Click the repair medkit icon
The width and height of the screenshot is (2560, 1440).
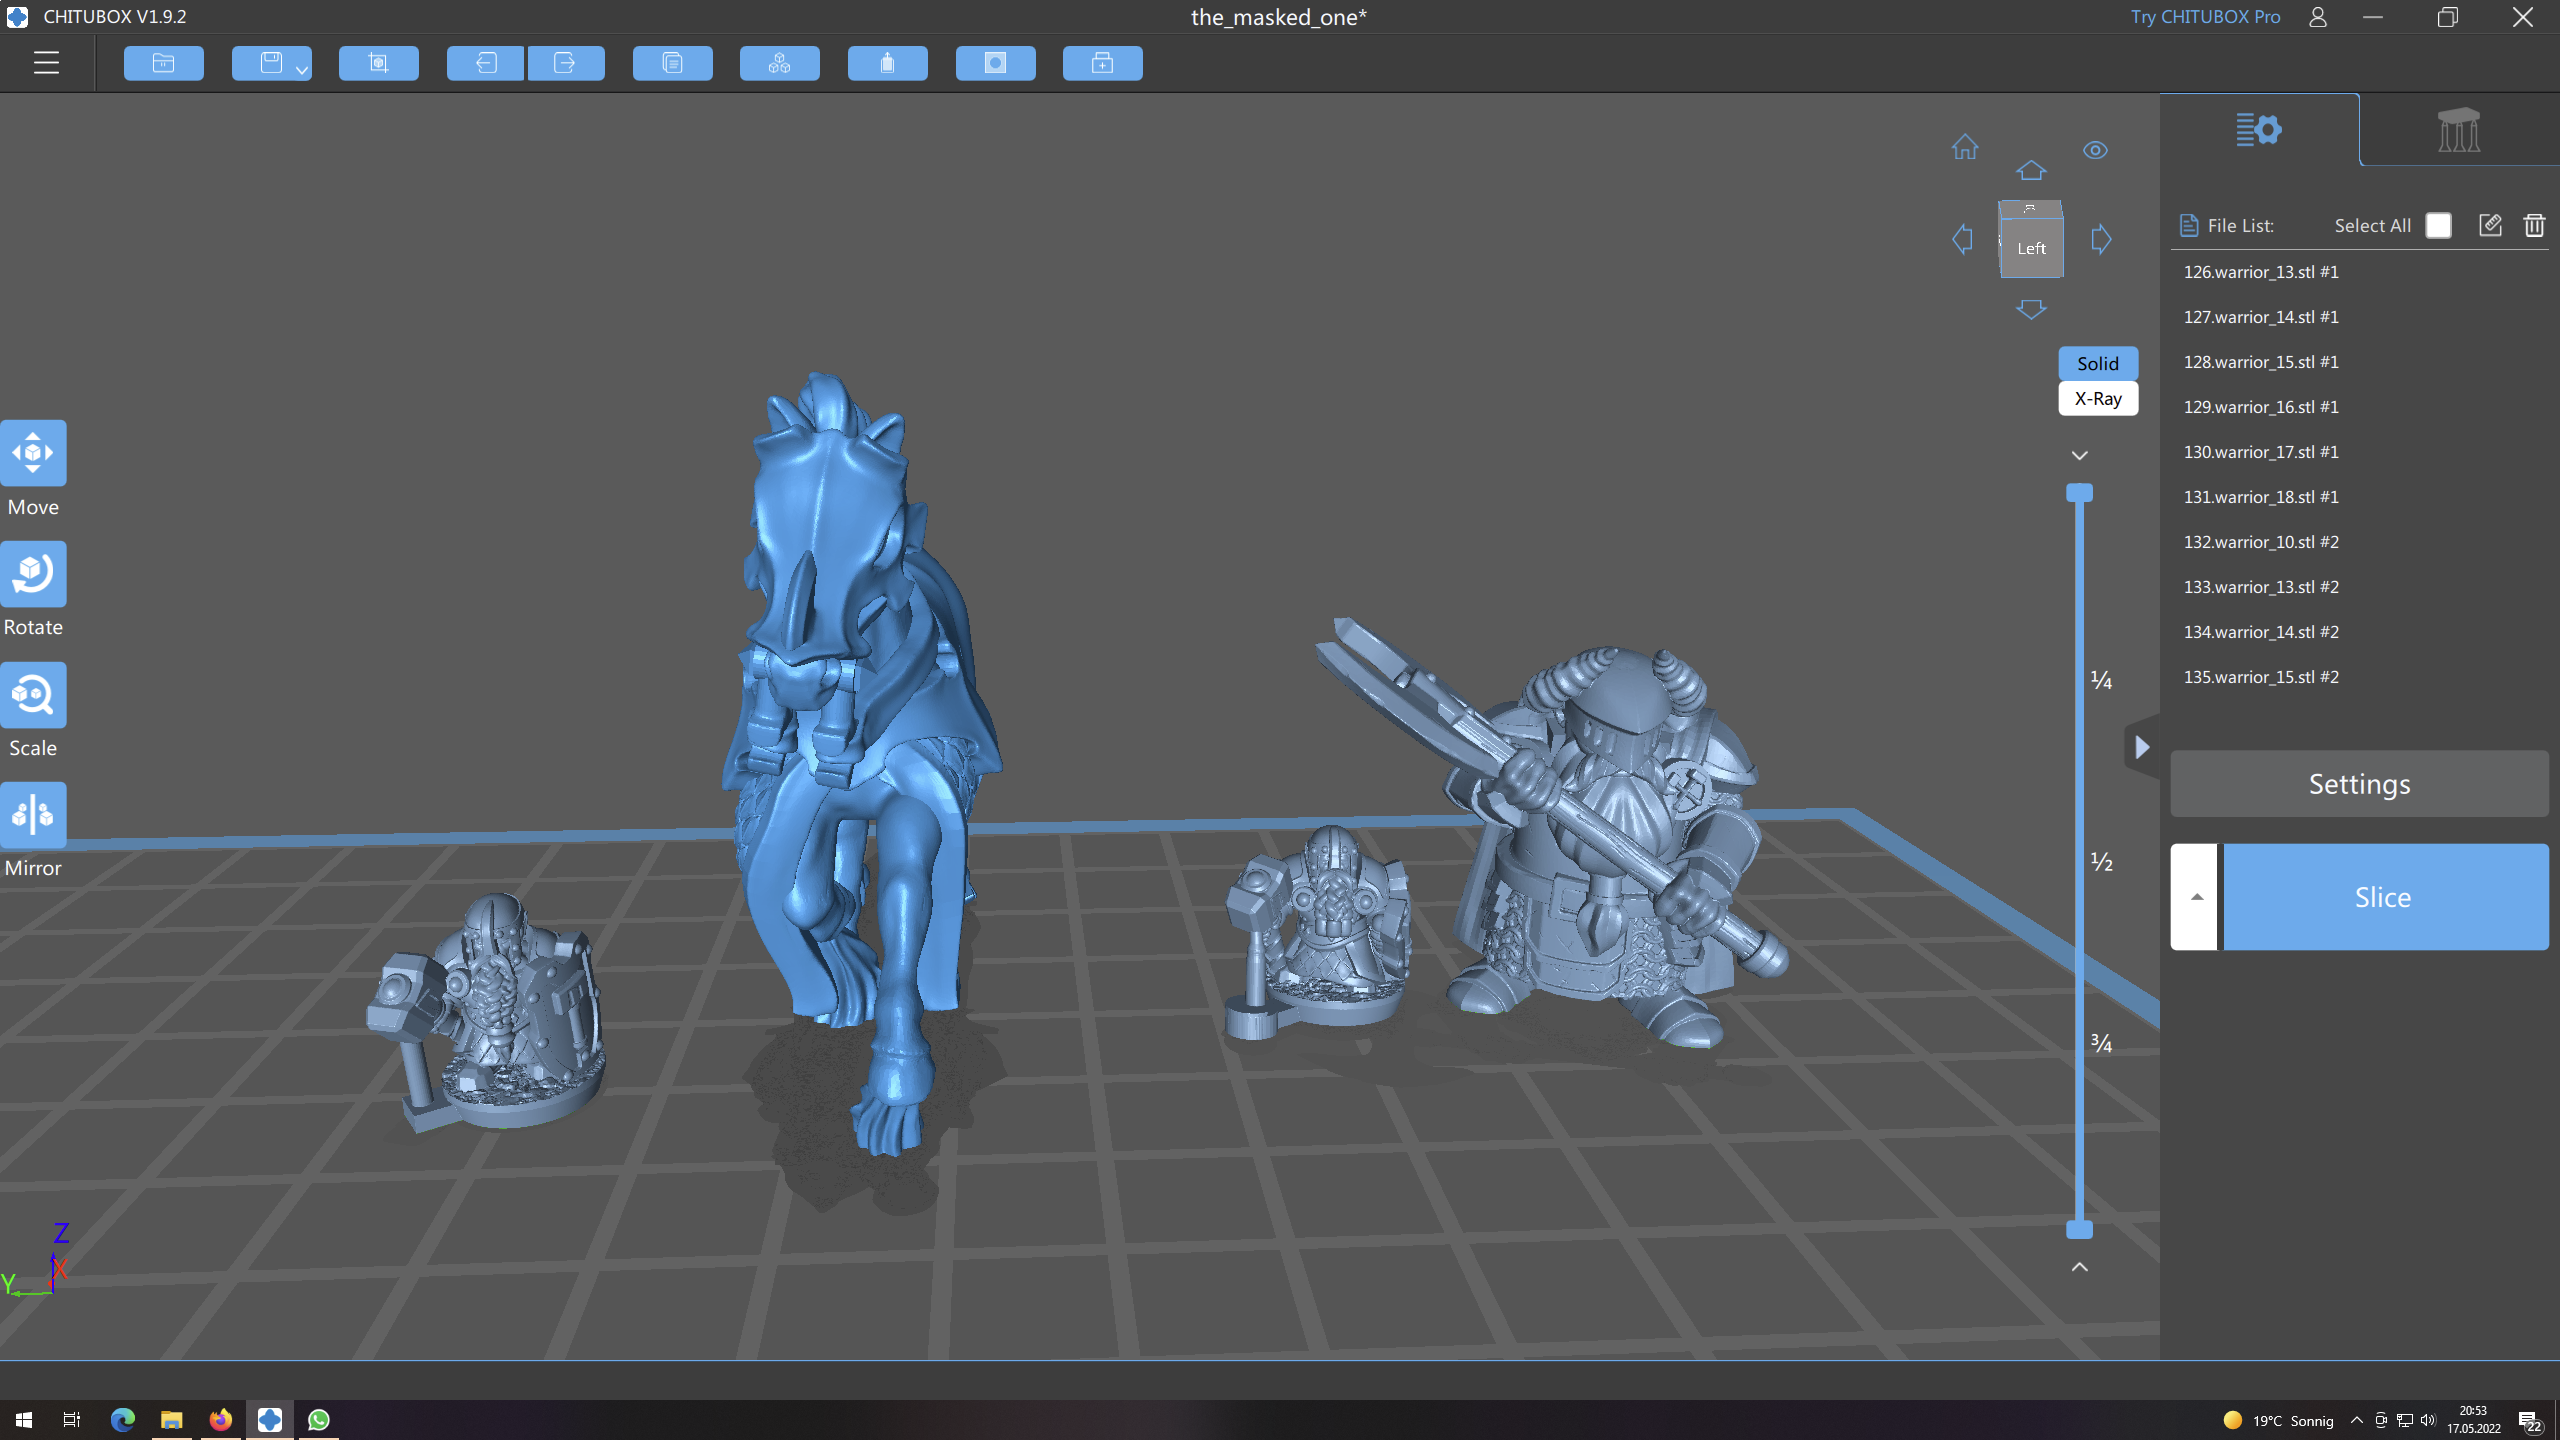click(1102, 63)
